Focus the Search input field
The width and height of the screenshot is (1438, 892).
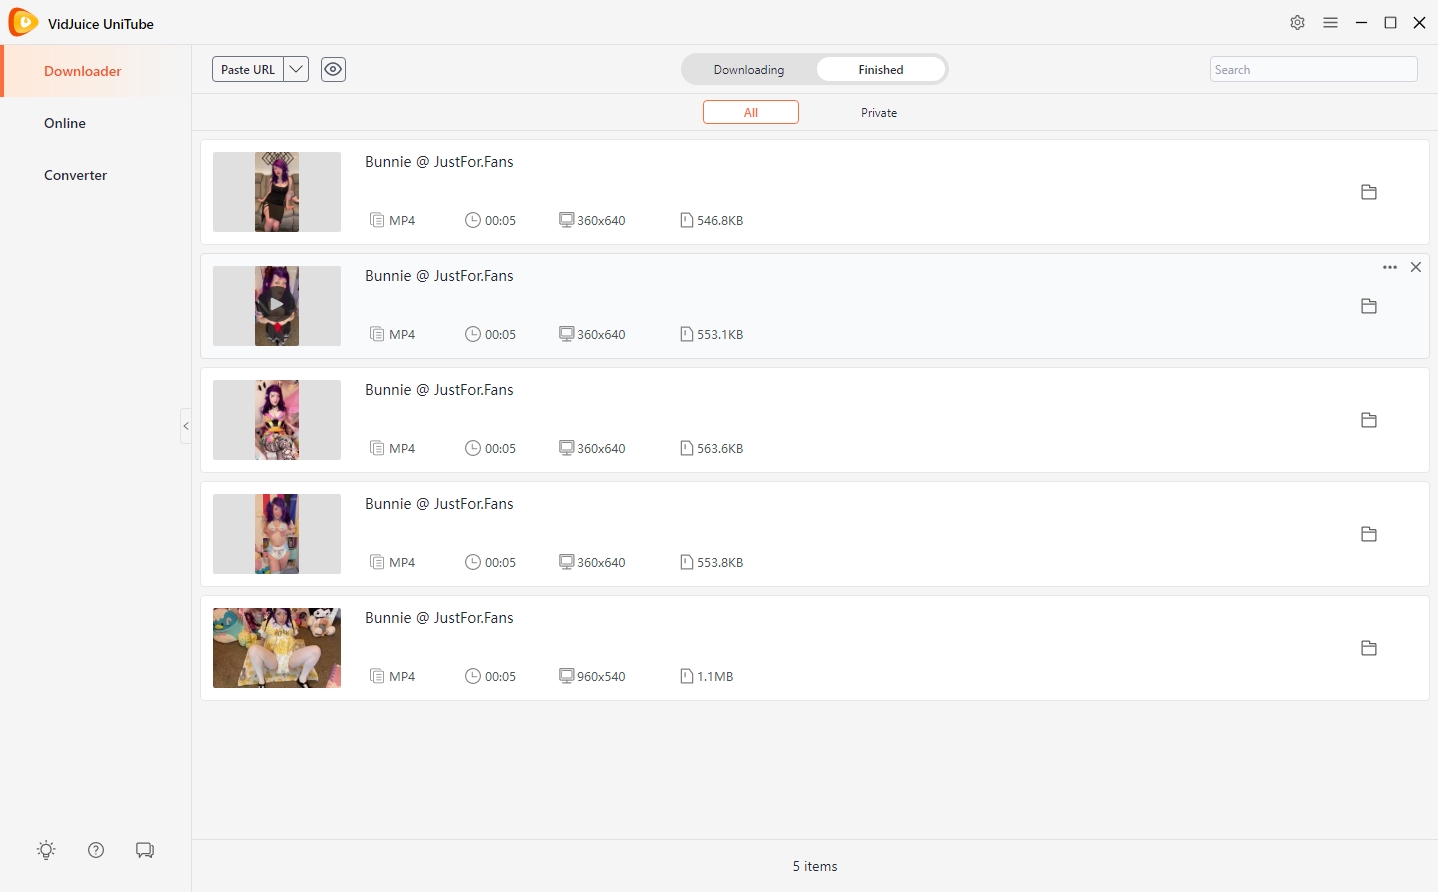click(1313, 69)
